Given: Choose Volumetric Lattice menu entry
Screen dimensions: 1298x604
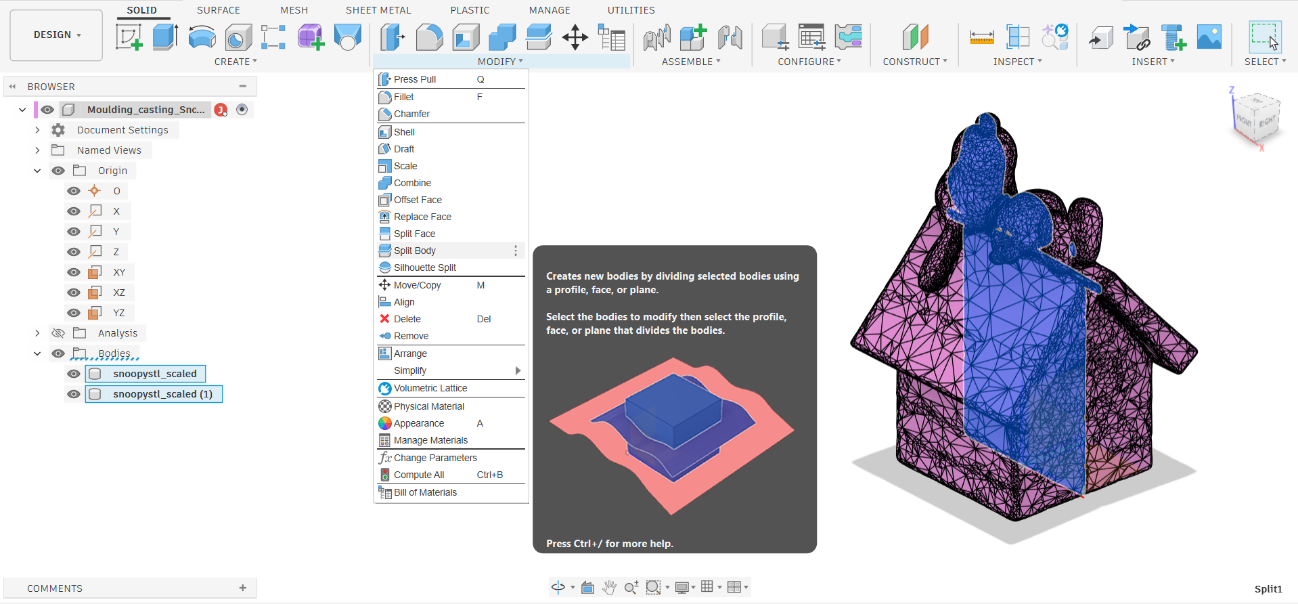Looking at the screenshot, I should click(x=450, y=388).
